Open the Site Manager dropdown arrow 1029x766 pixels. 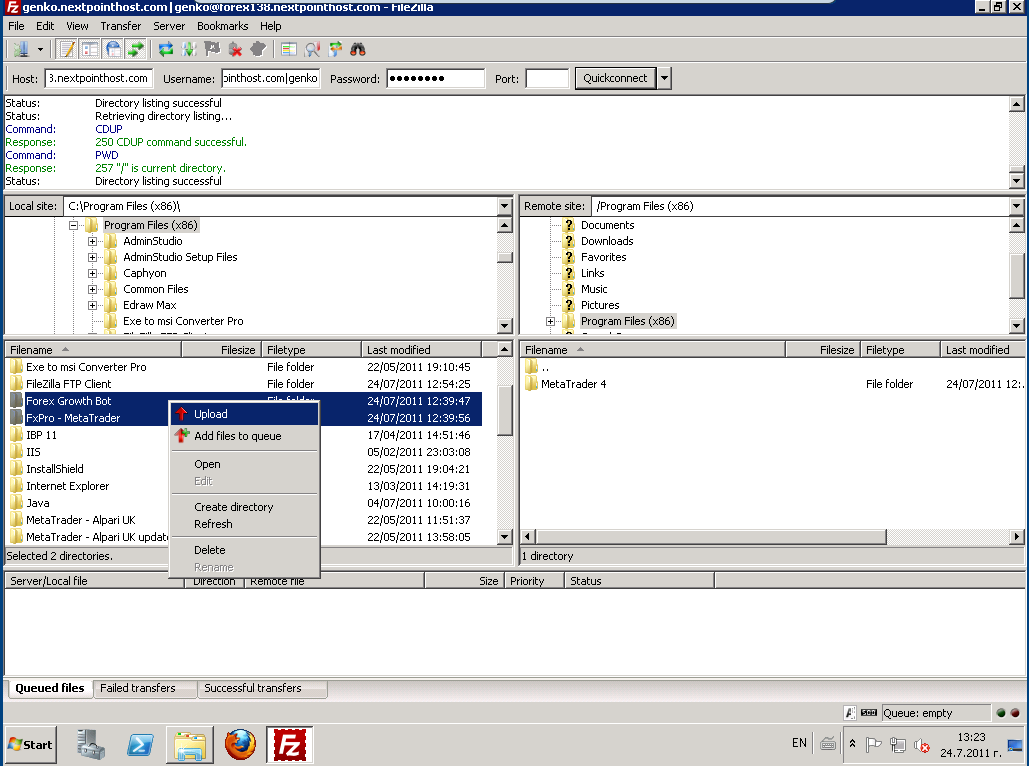click(40, 49)
